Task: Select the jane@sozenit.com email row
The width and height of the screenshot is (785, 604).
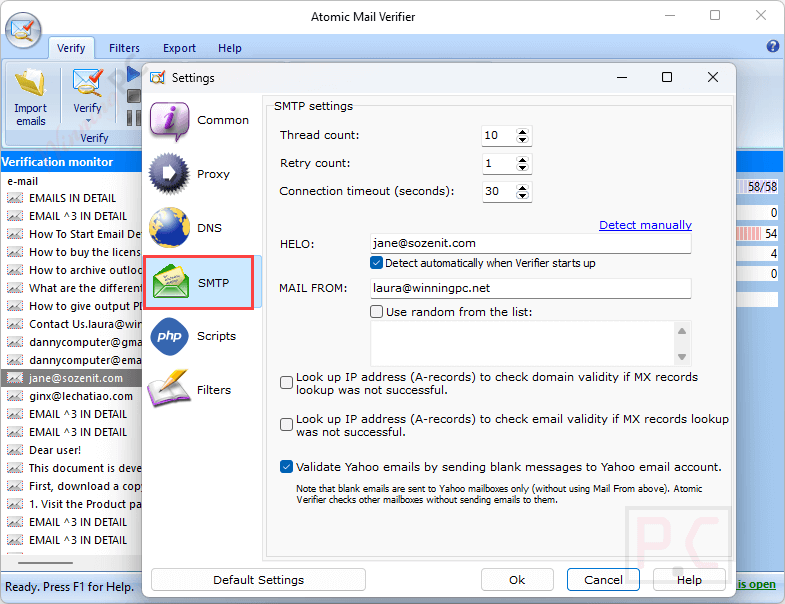Action: [x=72, y=378]
